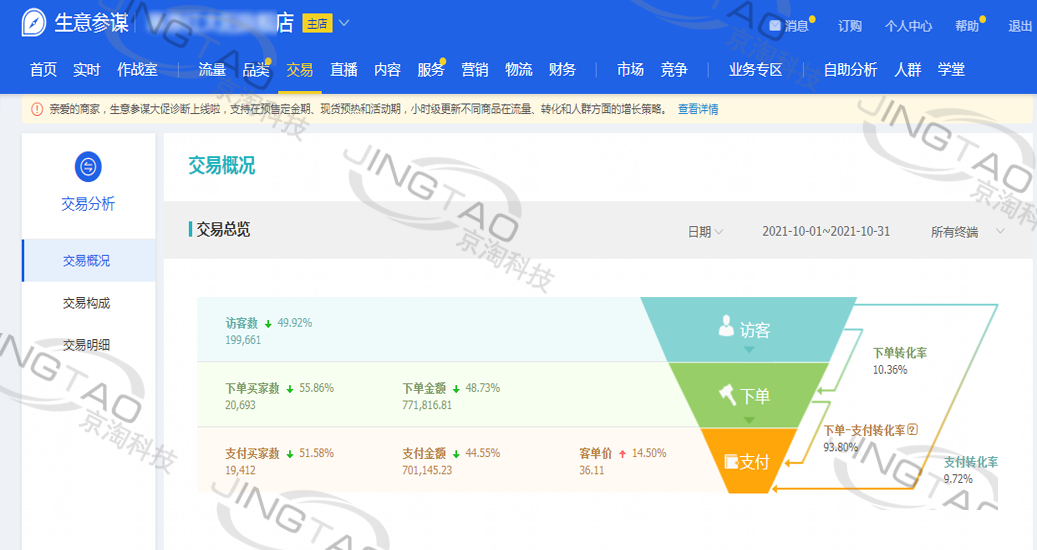Image resolution: width=1037 pixels, height=550 pixels.
Task: Open the 品类 tab
Action: click(x=256, y=69)
